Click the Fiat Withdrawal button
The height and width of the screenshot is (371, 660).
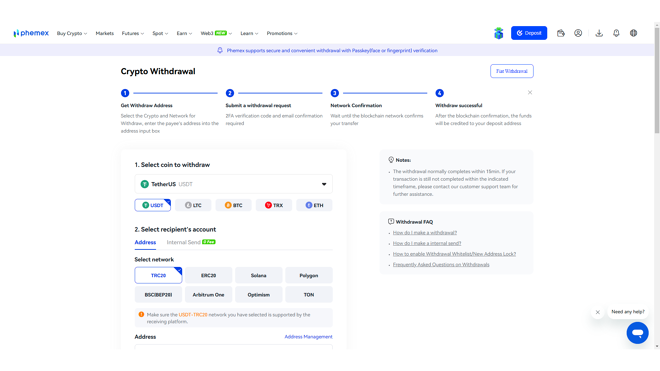[511, 71]
